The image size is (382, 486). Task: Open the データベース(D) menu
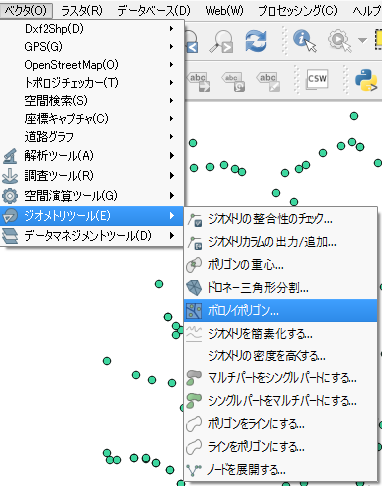coord(154,11)
